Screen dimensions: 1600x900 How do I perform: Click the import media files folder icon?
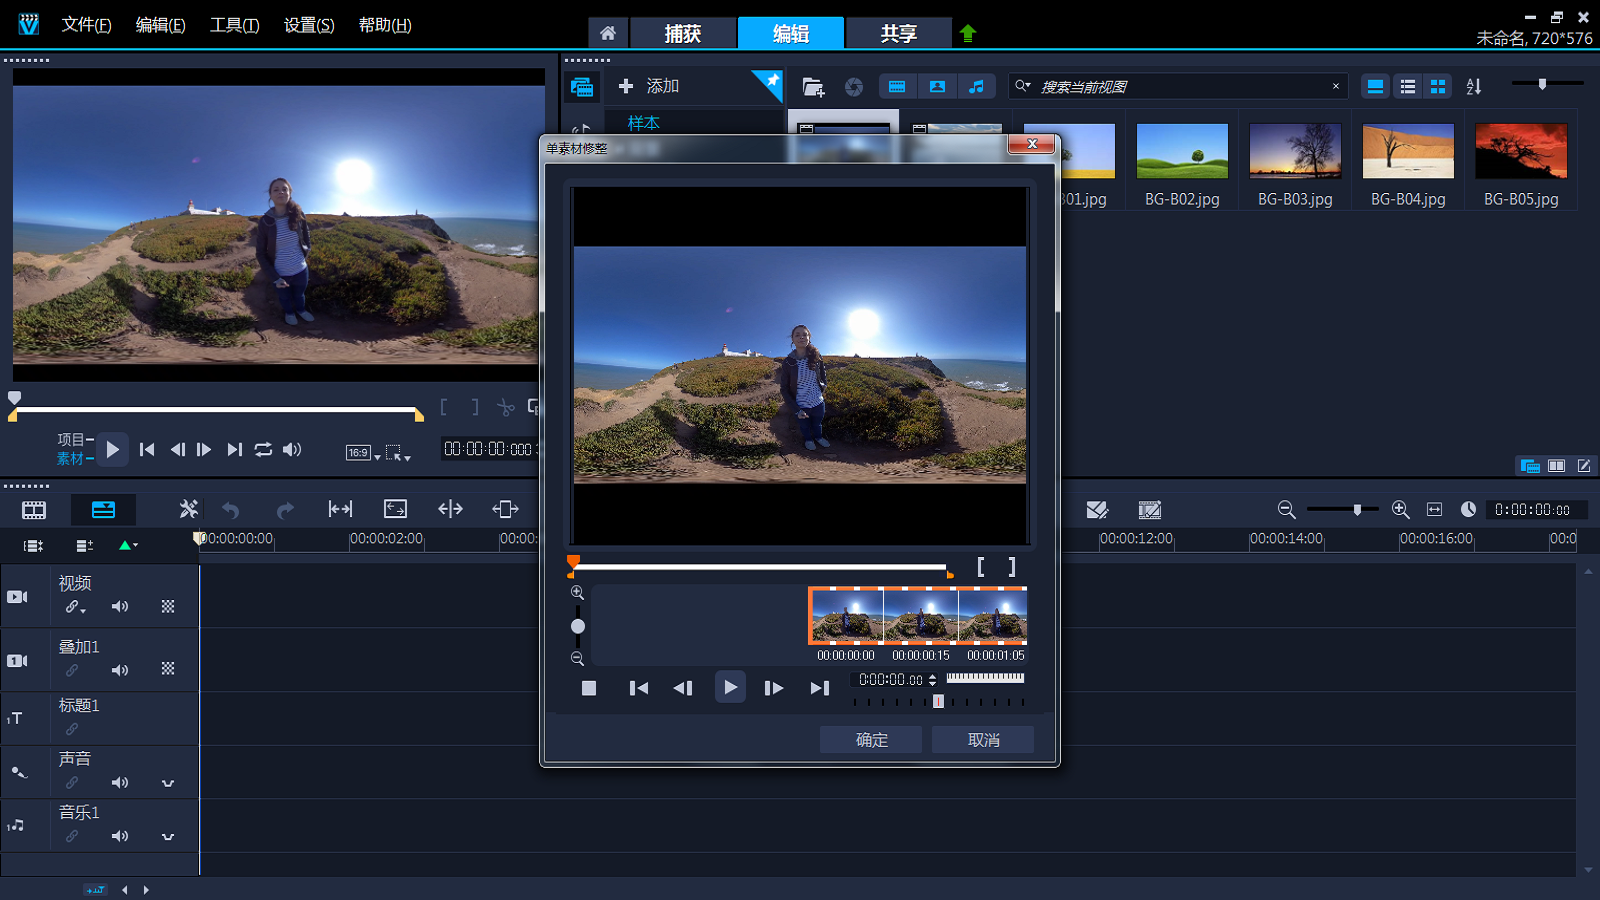tap(813, 87)
